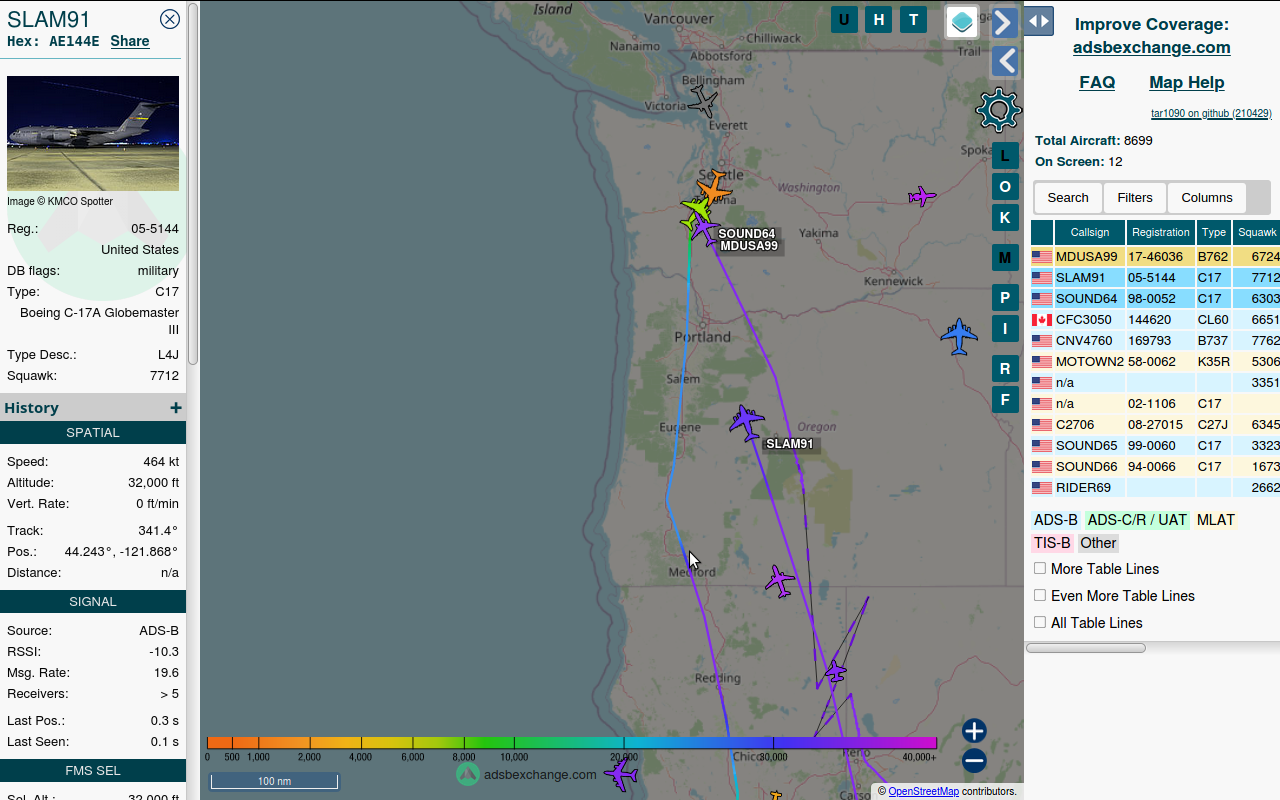Expand the History section with plus
This screenshot has width=1280, height=800.
(176, 407)
